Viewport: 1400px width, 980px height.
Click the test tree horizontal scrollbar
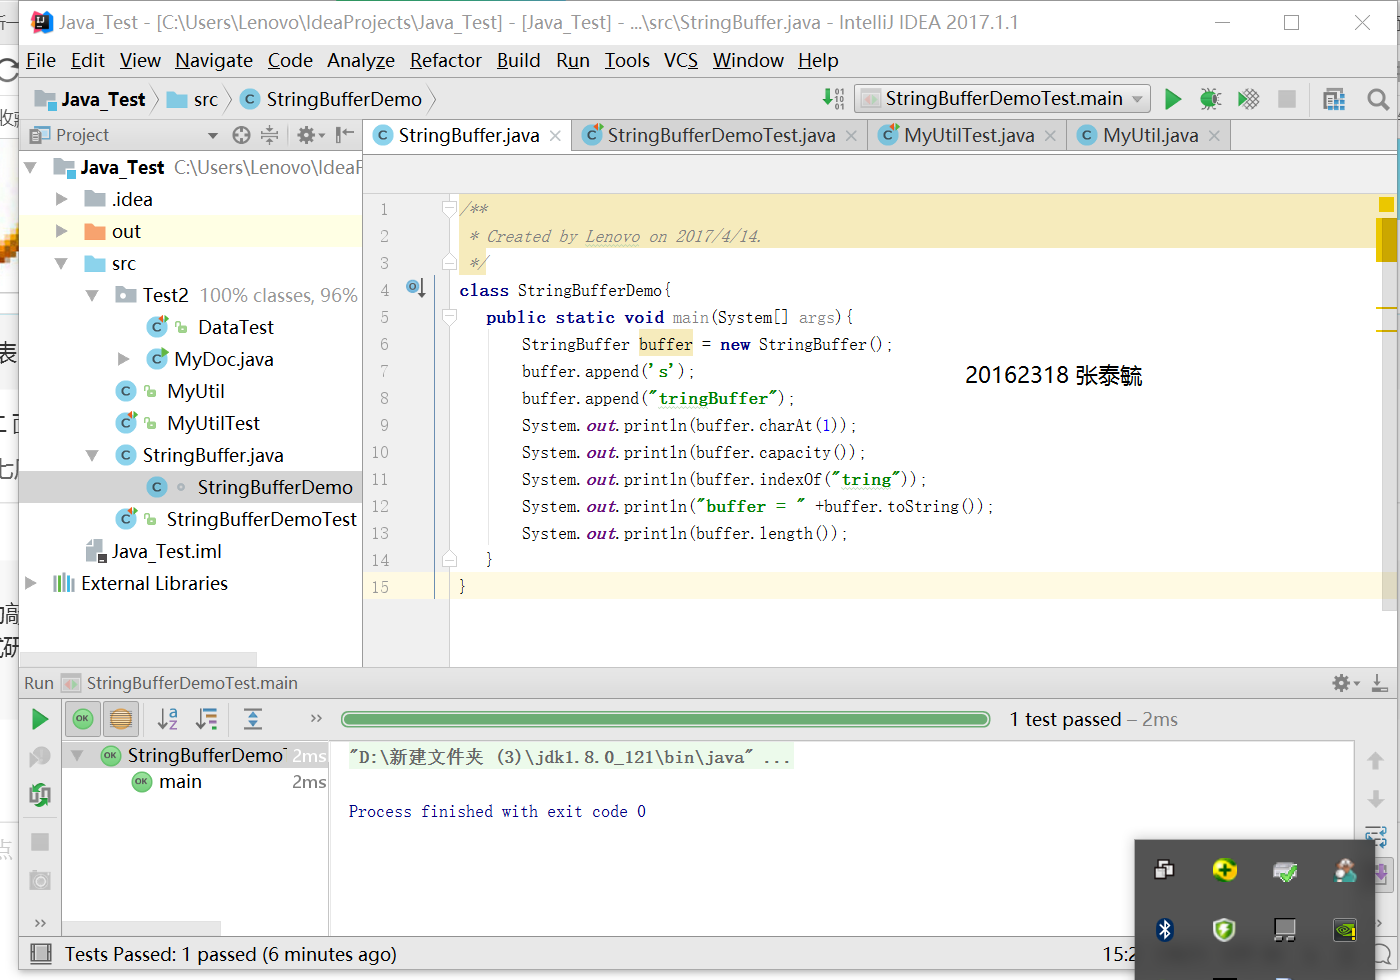(141, 928)
